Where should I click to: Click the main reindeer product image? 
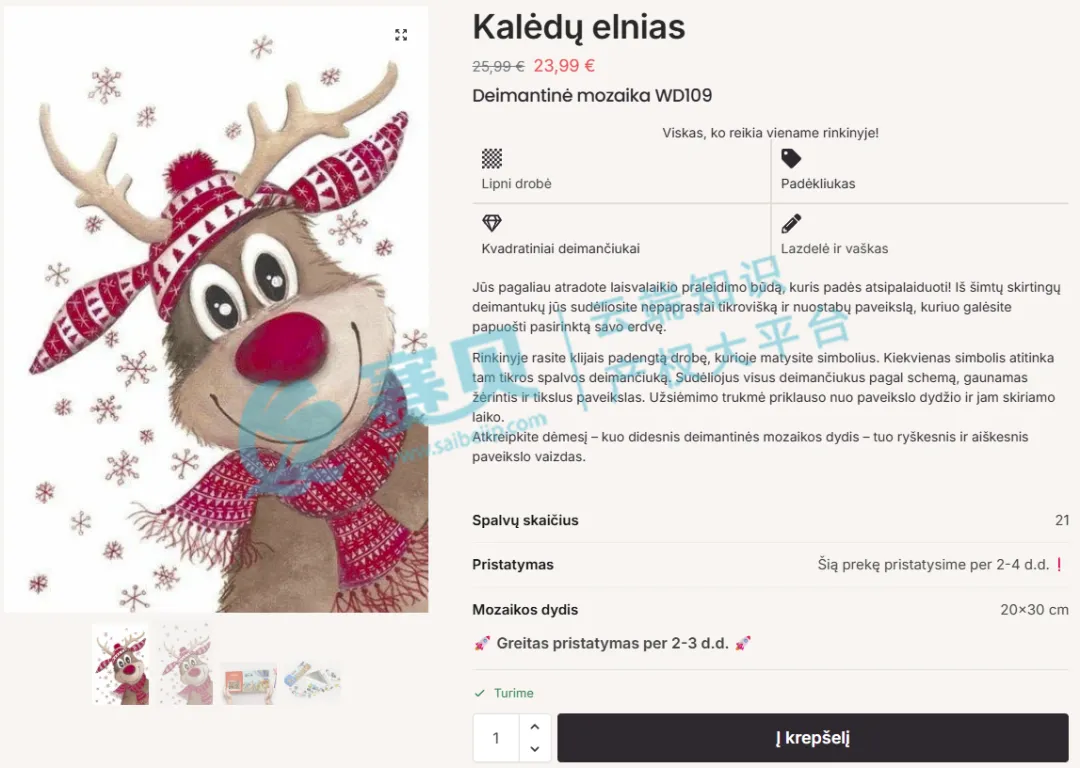coord(216,310)
